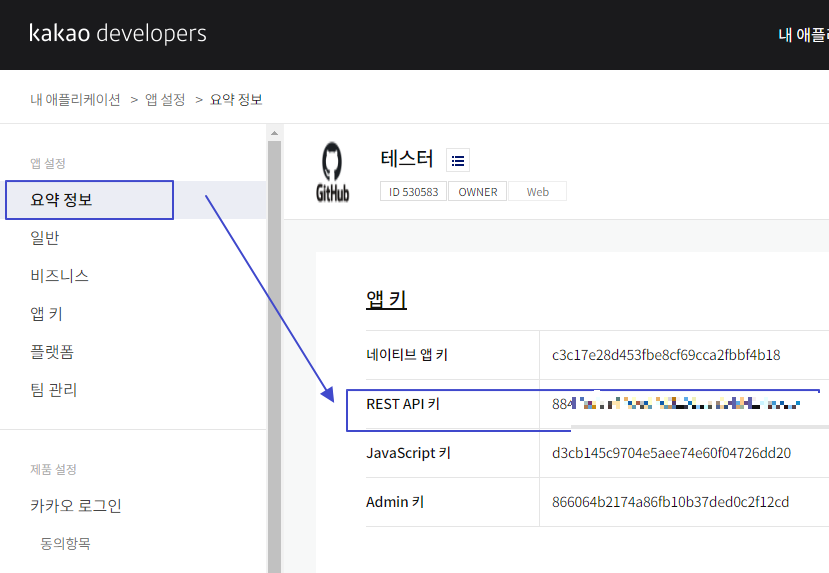This screenshot has height=573, width=829.
Task: Click the JavaScript 키 label
Action: 408,453
